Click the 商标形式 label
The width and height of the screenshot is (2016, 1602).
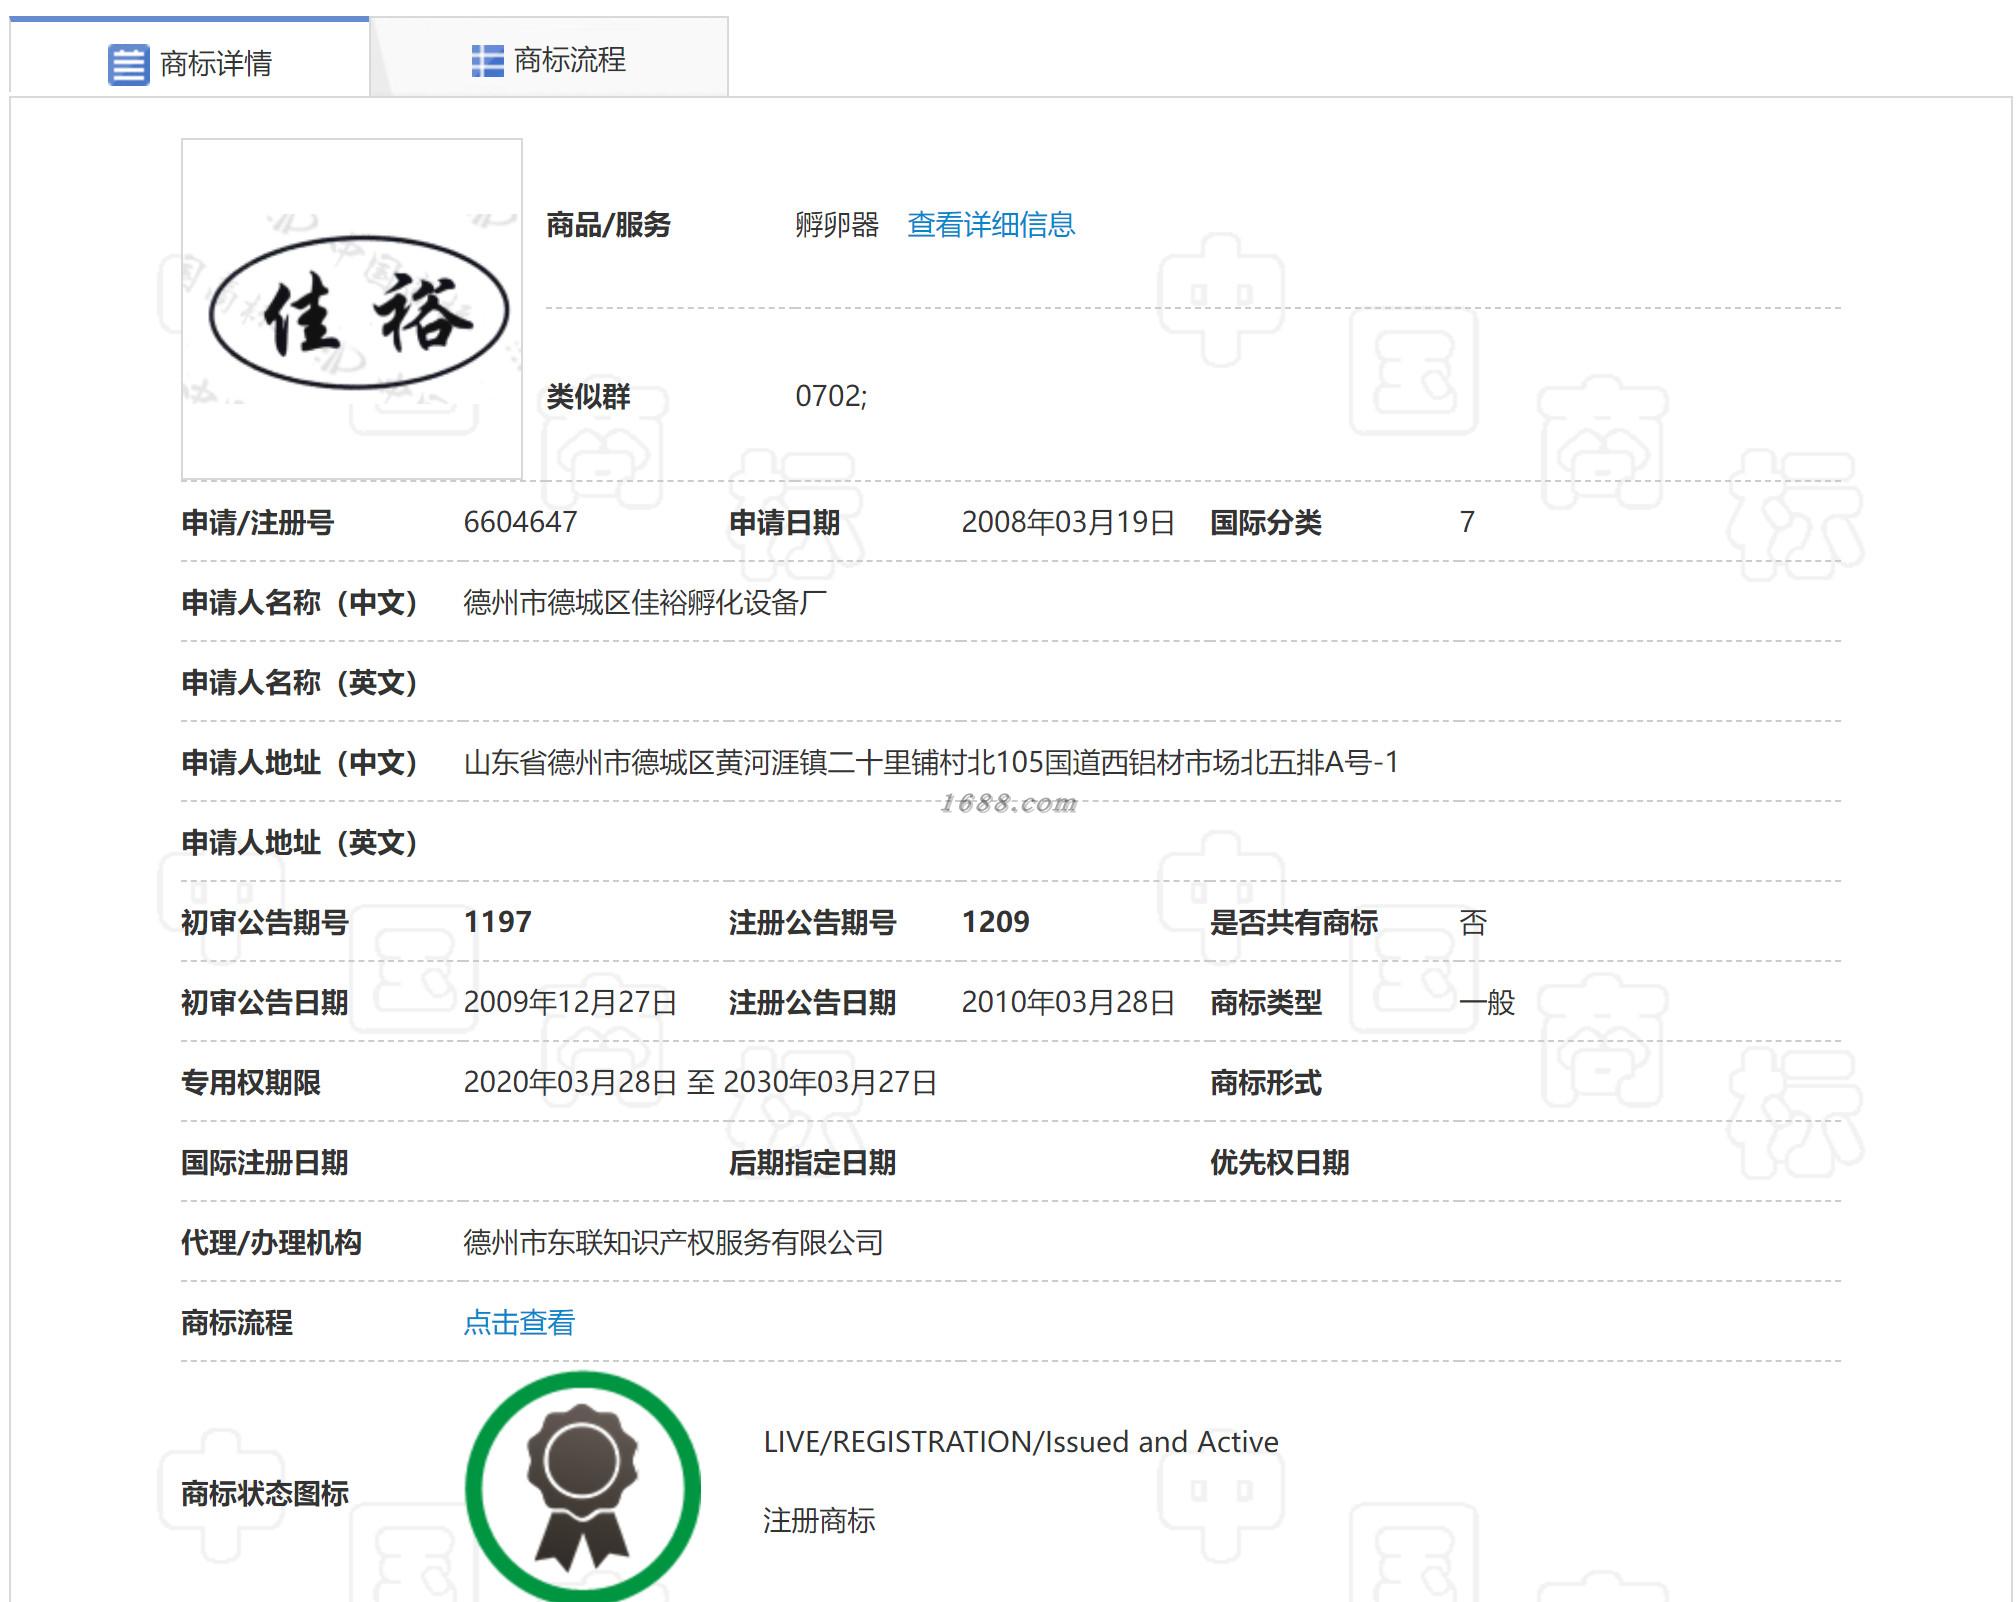(x=1266, y=1082)
